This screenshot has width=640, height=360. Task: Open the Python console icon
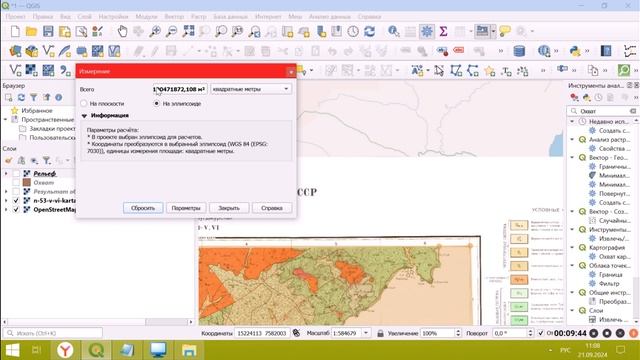click(x=575, y=51)
